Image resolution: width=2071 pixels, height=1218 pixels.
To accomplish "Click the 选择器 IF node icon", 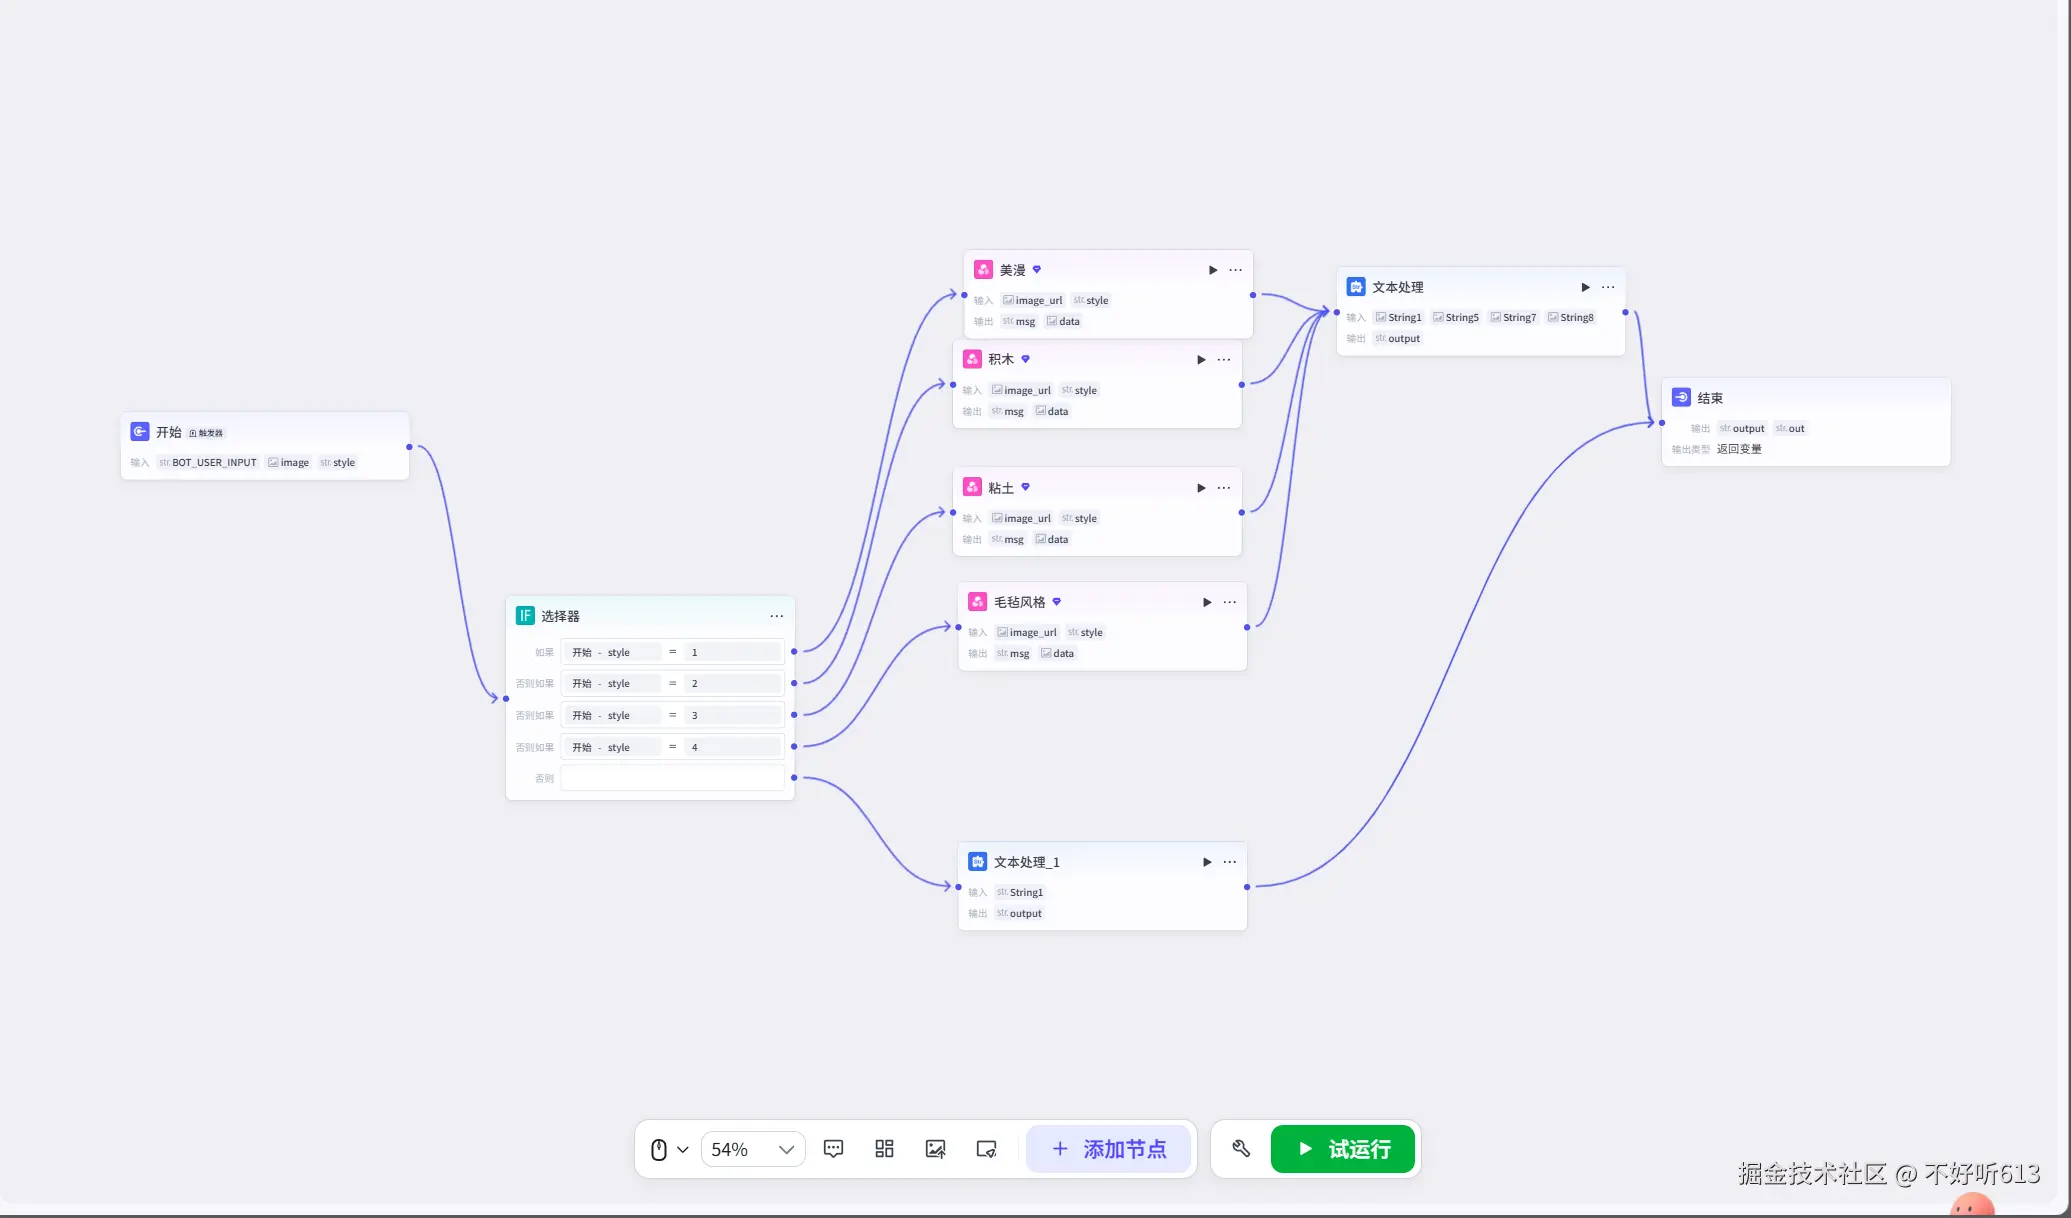I will [525, 616].
